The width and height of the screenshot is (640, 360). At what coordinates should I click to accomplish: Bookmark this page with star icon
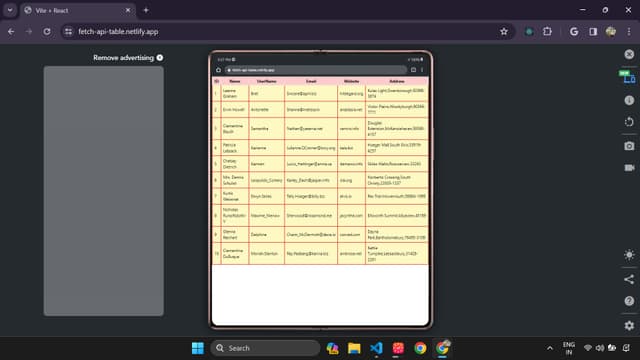click(504, 31)
